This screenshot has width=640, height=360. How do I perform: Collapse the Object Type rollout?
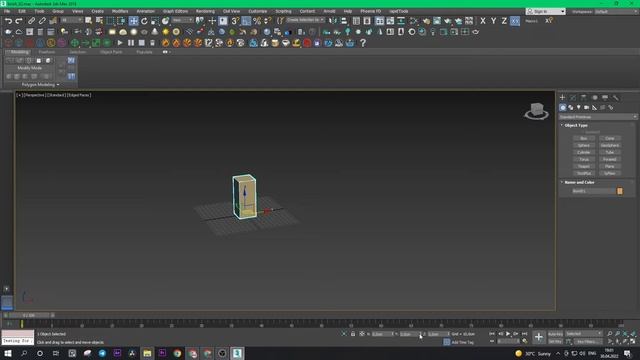click(x=576, y=125)
